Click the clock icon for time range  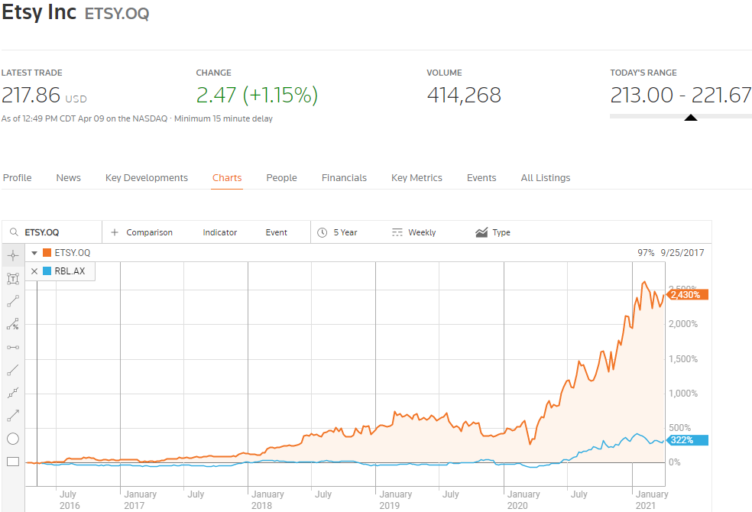click(322, 233)
